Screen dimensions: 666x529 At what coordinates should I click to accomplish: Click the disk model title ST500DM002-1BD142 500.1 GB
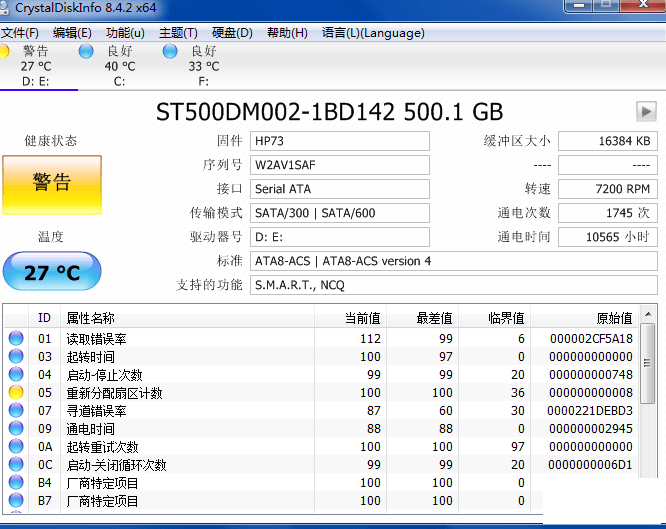coord(329,112)
